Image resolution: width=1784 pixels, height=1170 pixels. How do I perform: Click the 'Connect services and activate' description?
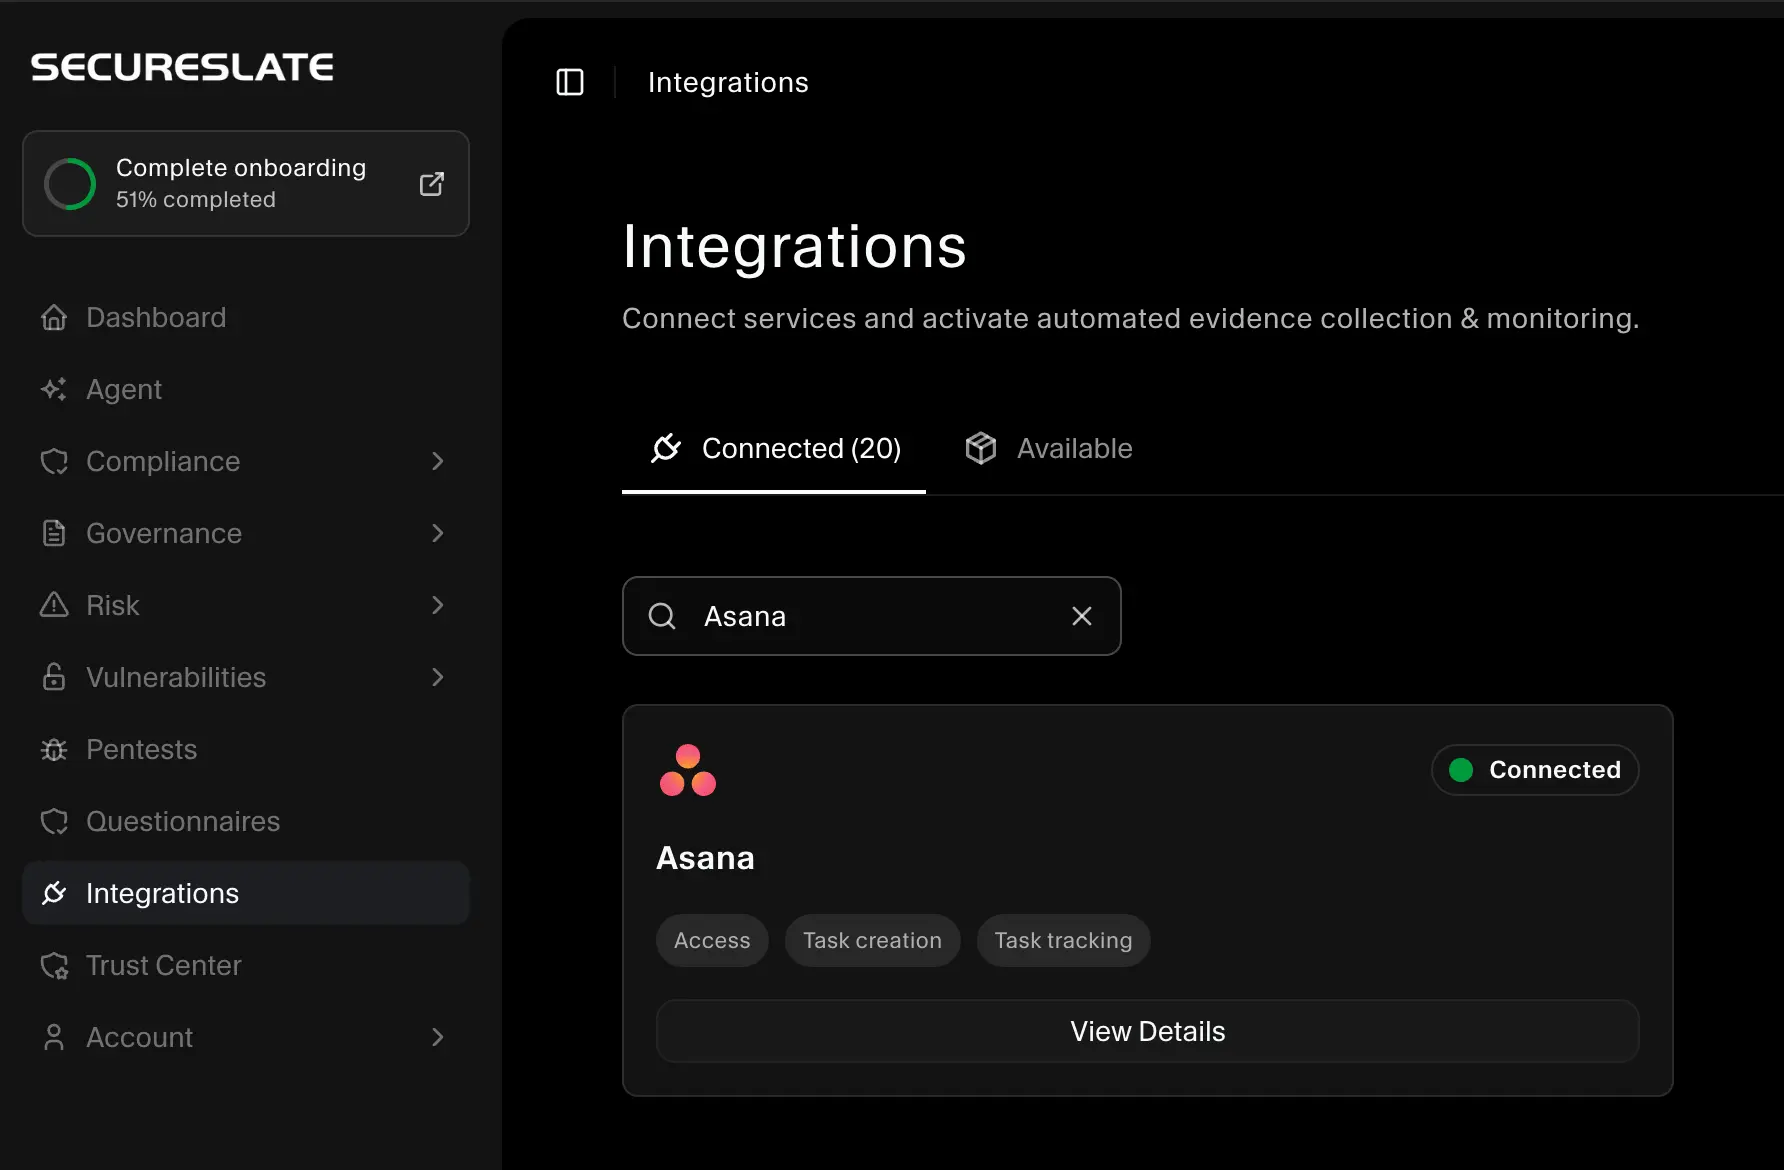point(1130,318)
